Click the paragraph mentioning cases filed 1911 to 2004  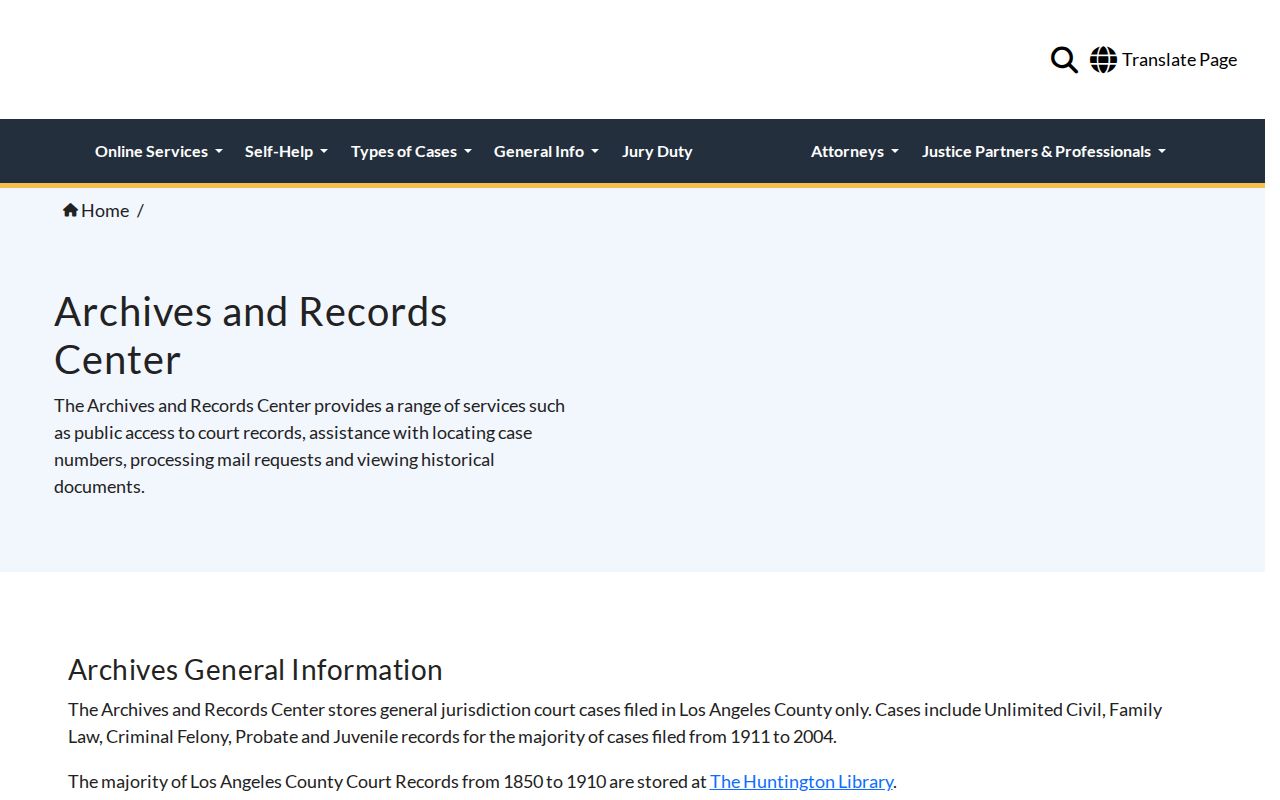click(615, 723)
